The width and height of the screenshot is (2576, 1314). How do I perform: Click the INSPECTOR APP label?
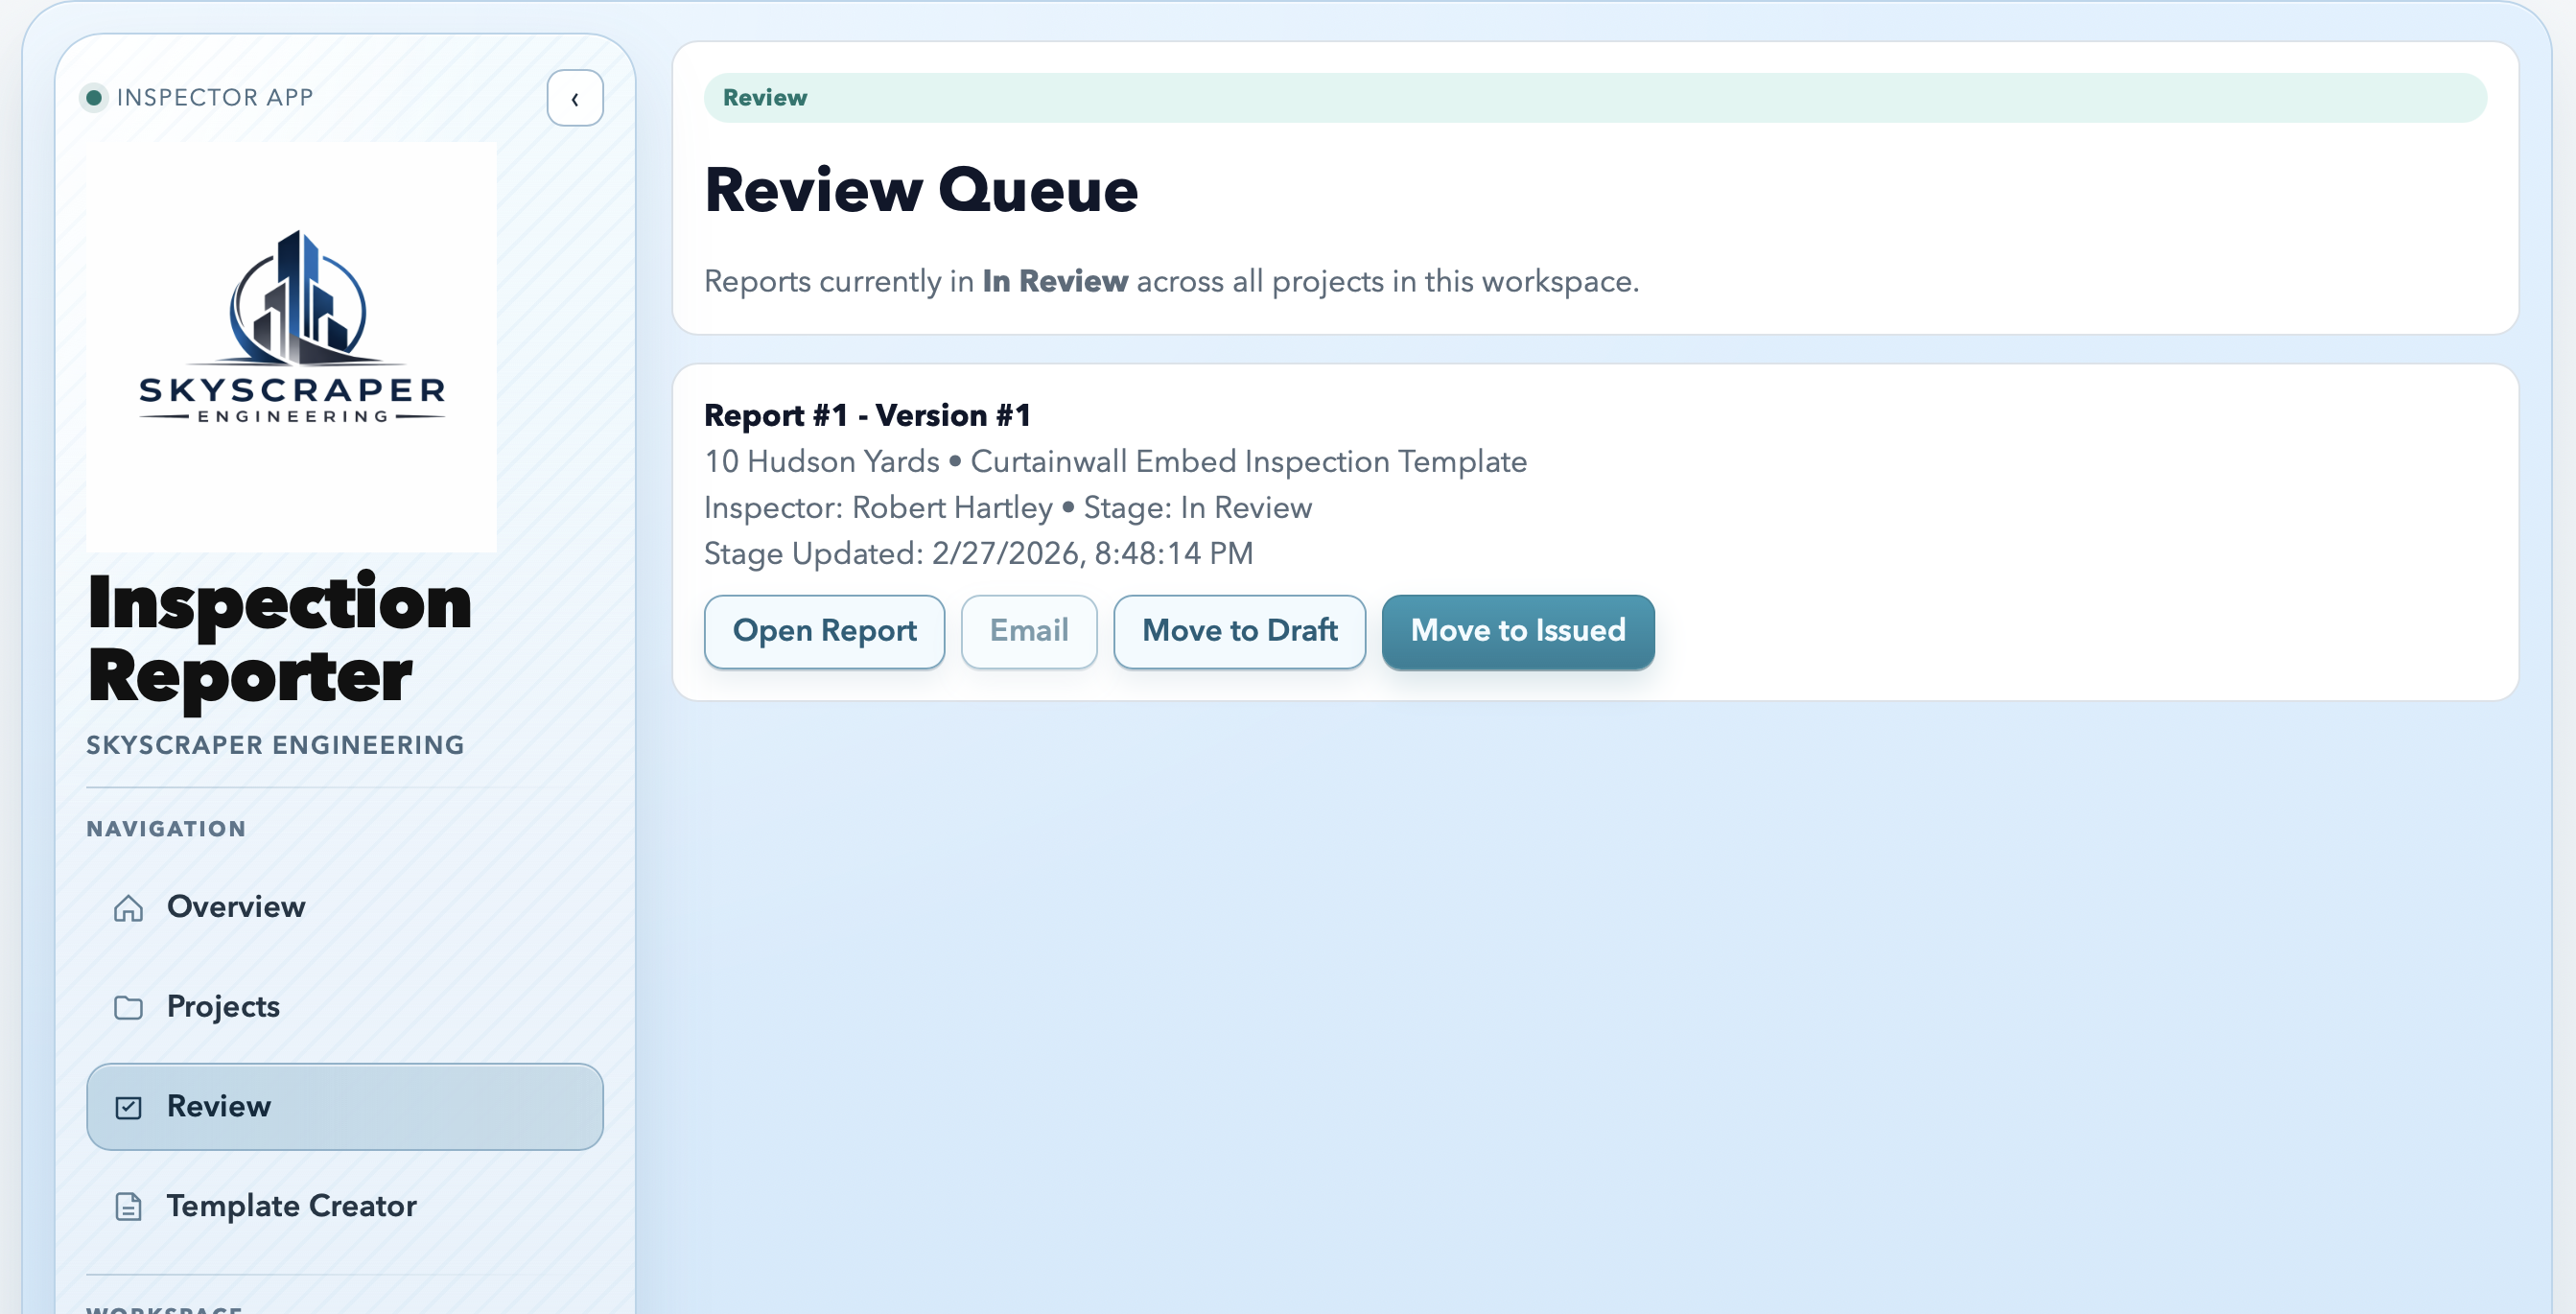[213, 96]
